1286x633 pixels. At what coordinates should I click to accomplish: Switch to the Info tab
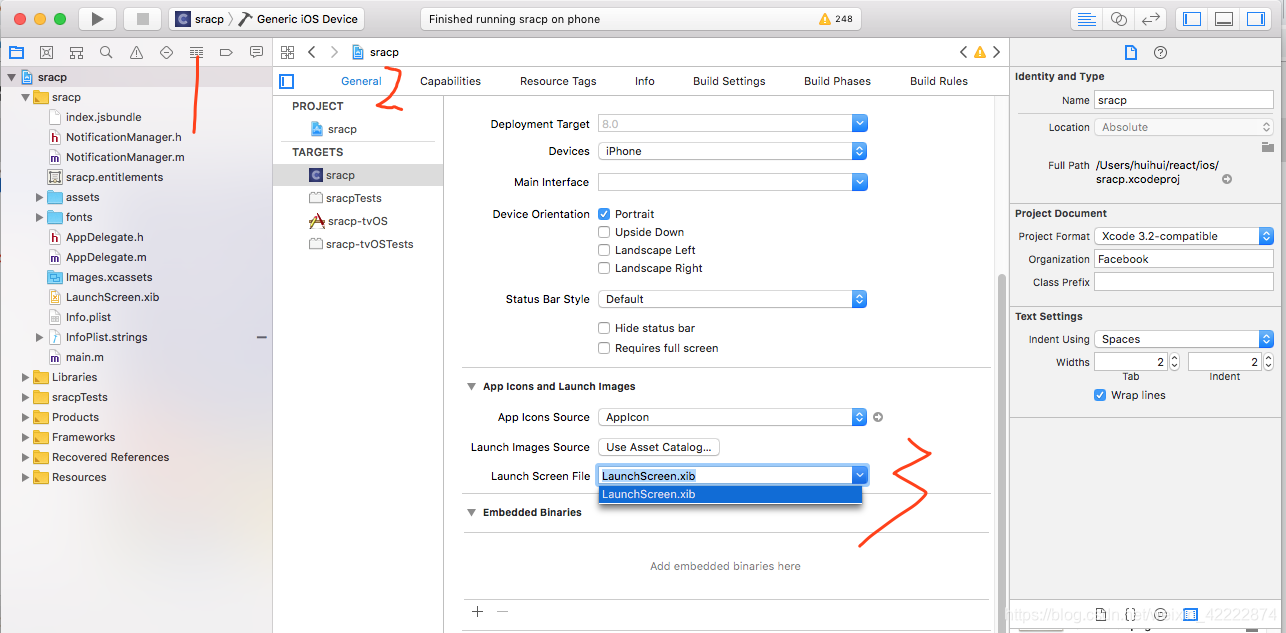(645, 81)
